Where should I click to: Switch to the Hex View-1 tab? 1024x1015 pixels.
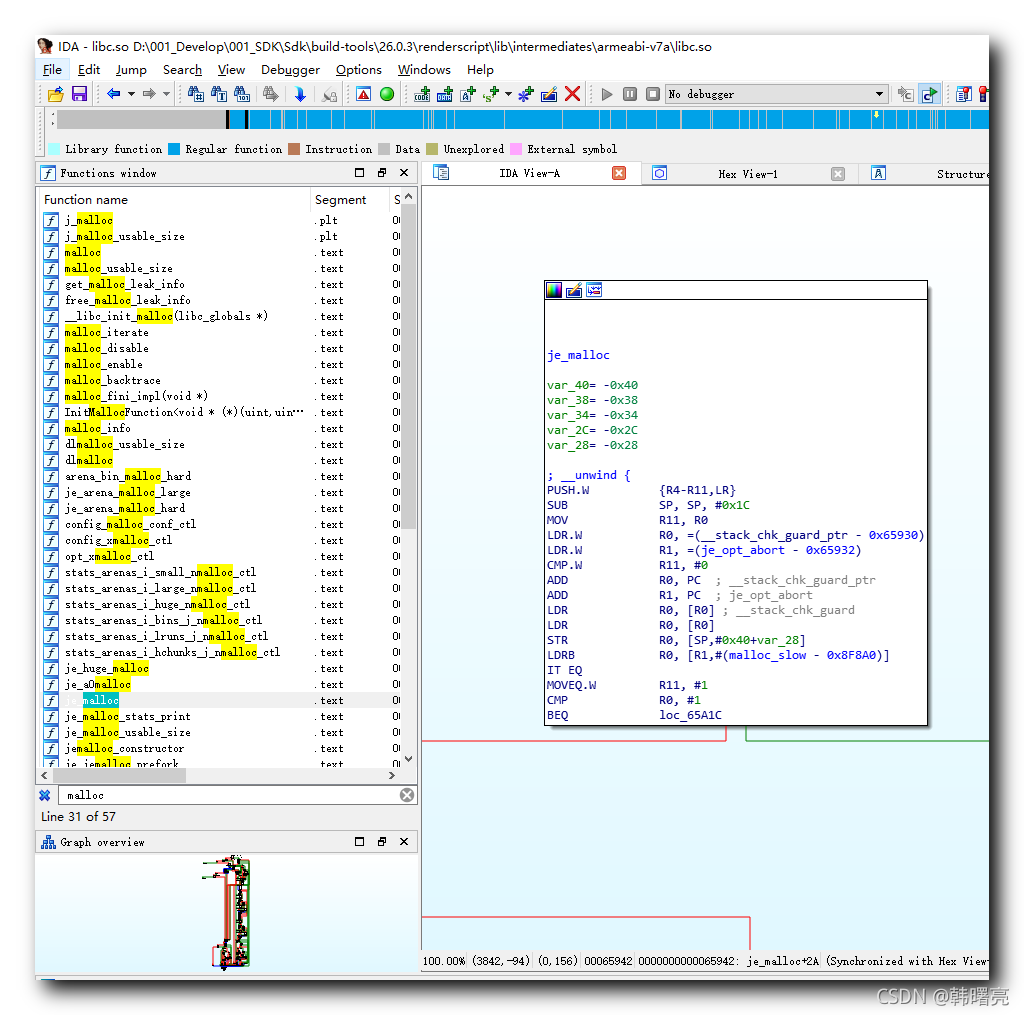tap(748, 174)
